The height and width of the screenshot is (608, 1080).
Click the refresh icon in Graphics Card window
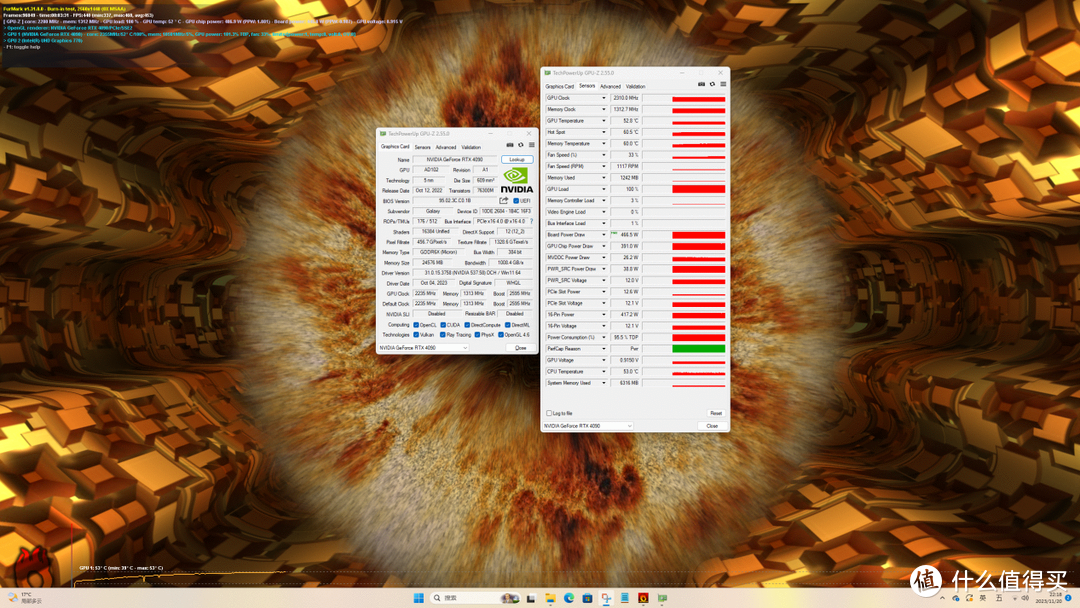click(521, 145)
